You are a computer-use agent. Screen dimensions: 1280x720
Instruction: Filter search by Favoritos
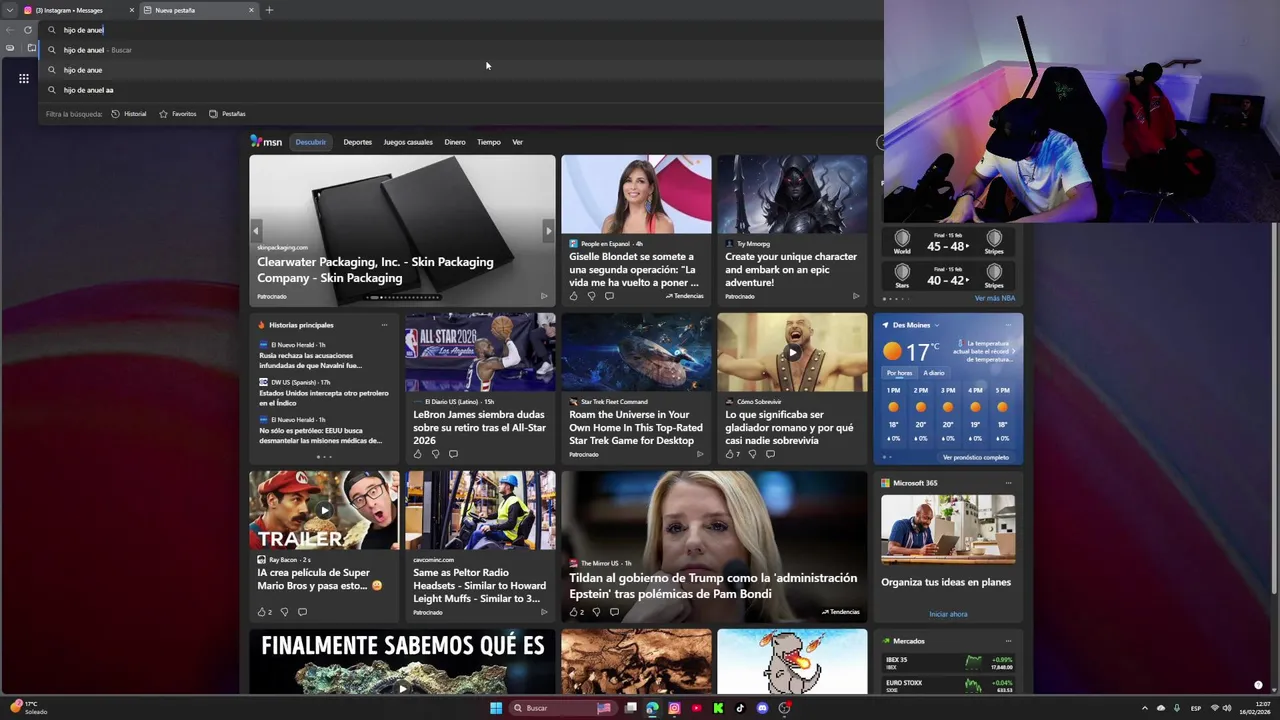(x=178, y=114)
